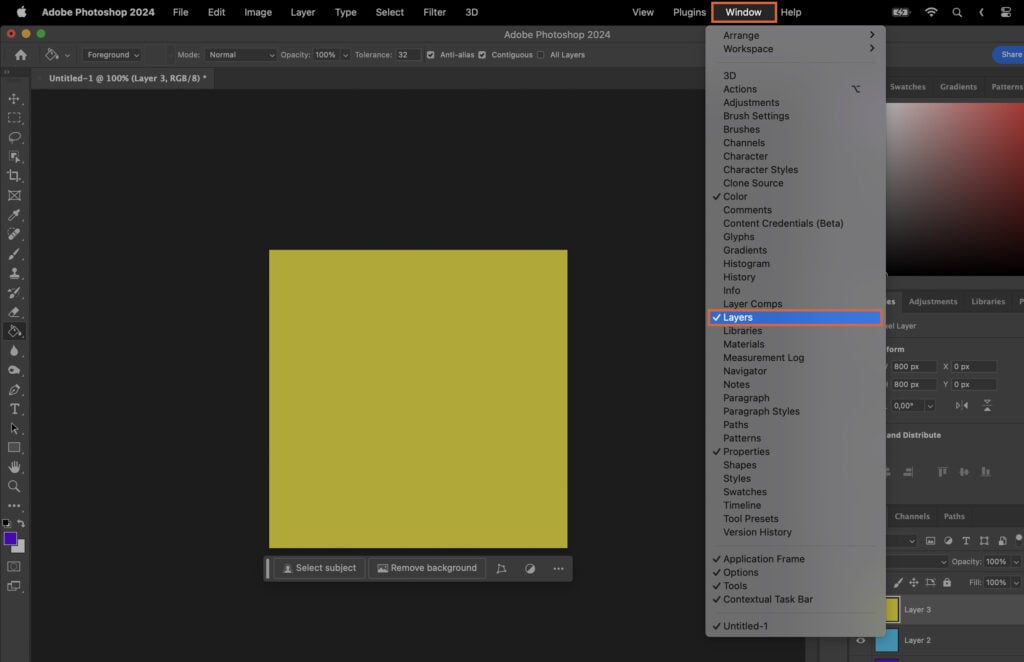This screenshot has width=1024, height=662.
Task: Select the Move tool
Action: pos(14,97)
